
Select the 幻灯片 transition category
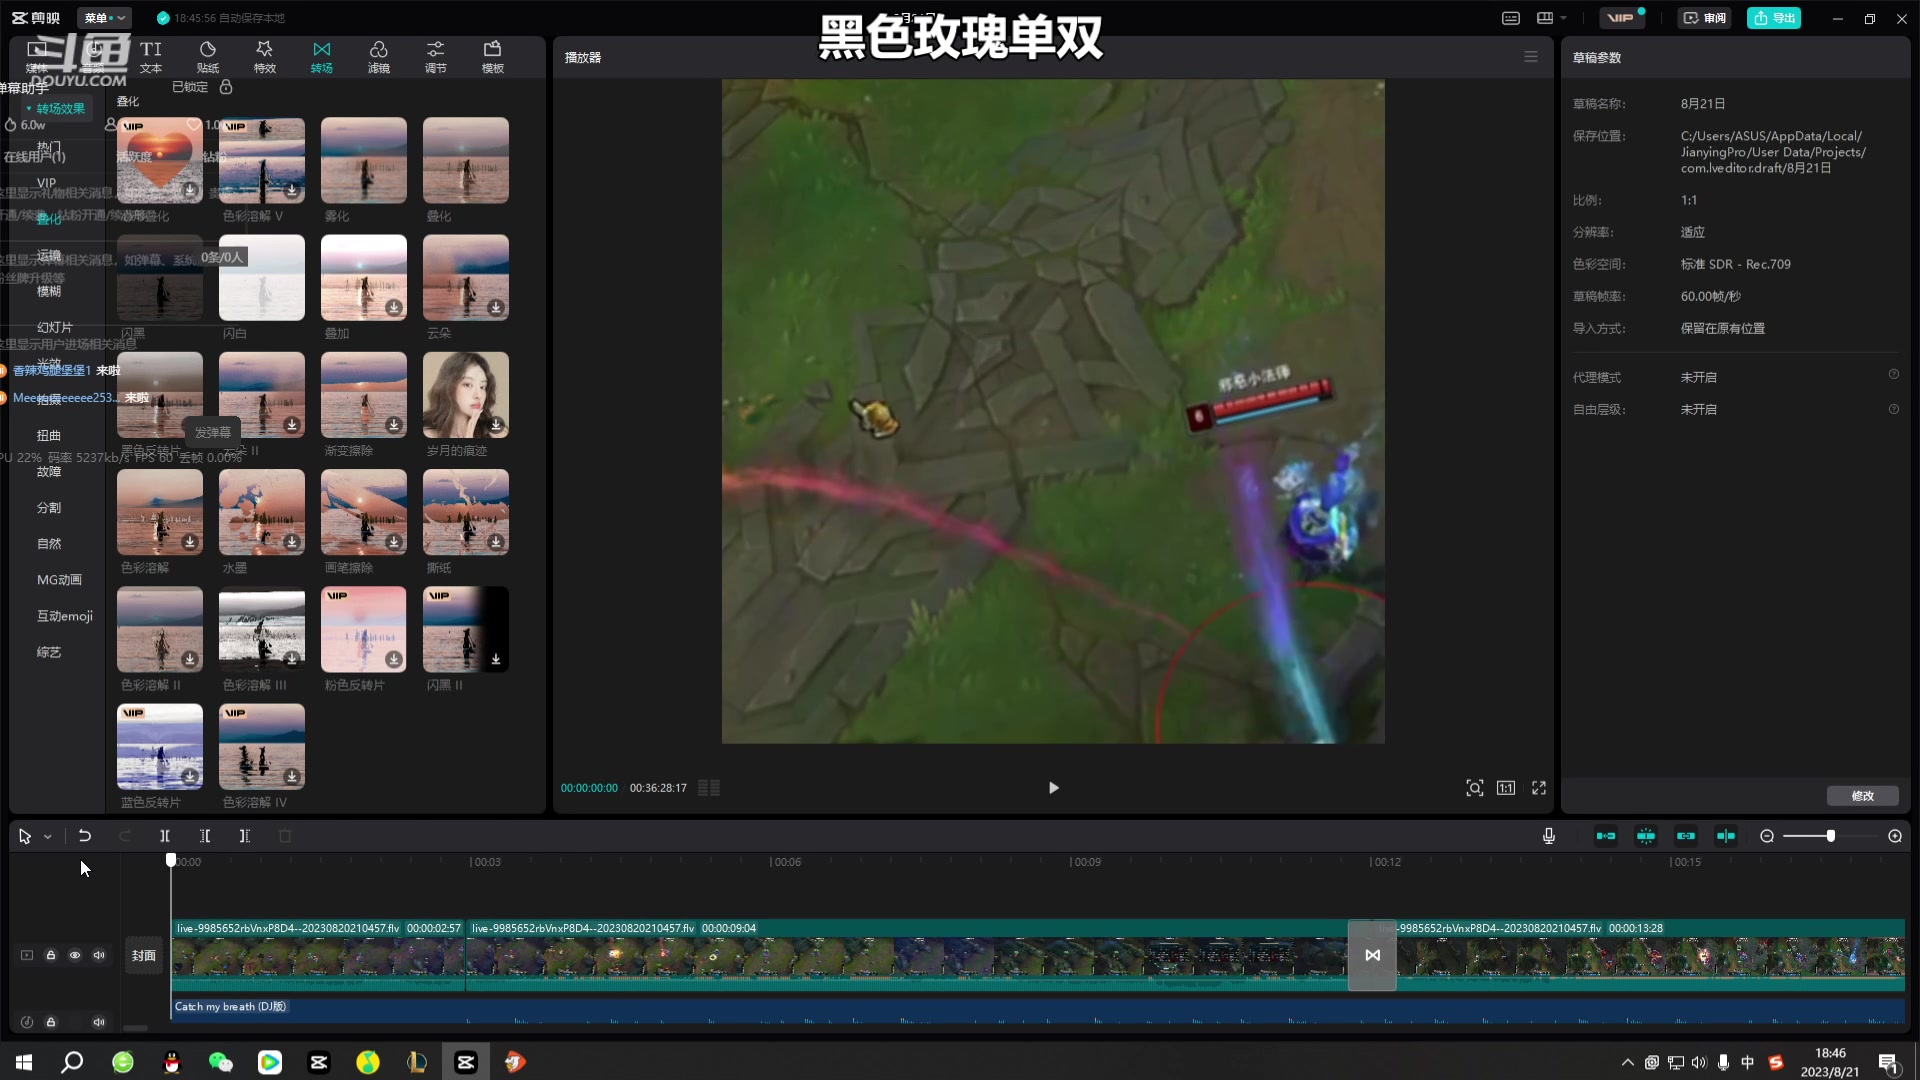click(x=55, y=327)
